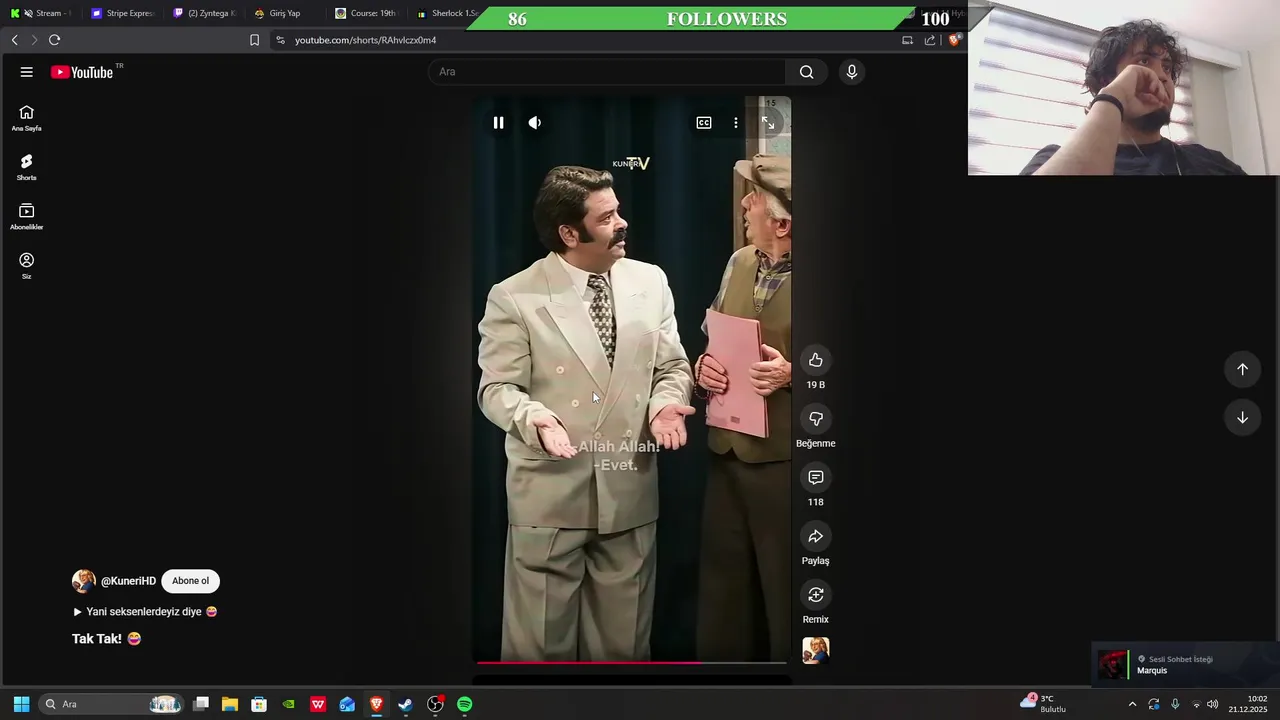Switch to the Course: 19th browser tab

(366, 13)
